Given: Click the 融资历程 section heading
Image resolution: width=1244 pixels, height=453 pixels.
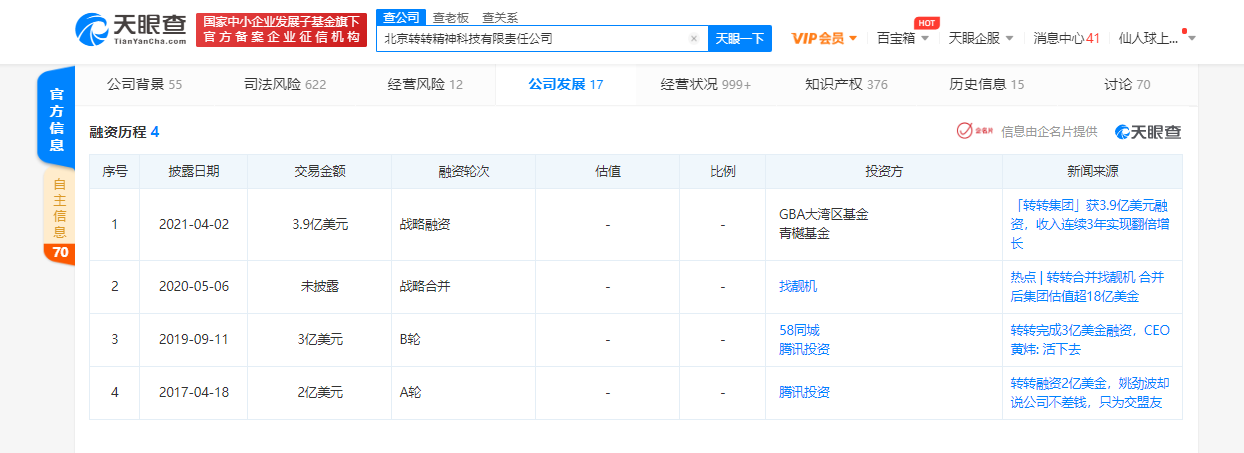Looking at the screenshot, I should (x=125, y=132).
